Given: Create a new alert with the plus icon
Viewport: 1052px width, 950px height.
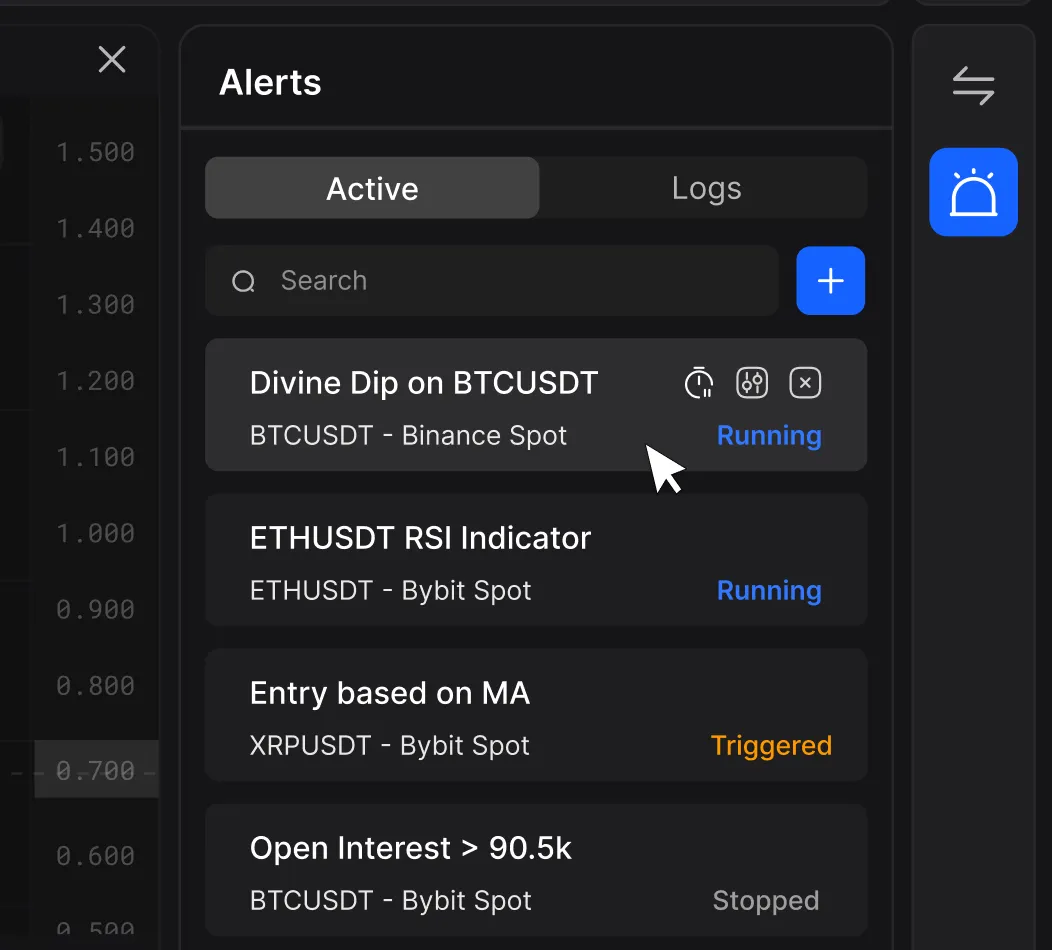Looking at the screenshot, I should coord(830,281).
